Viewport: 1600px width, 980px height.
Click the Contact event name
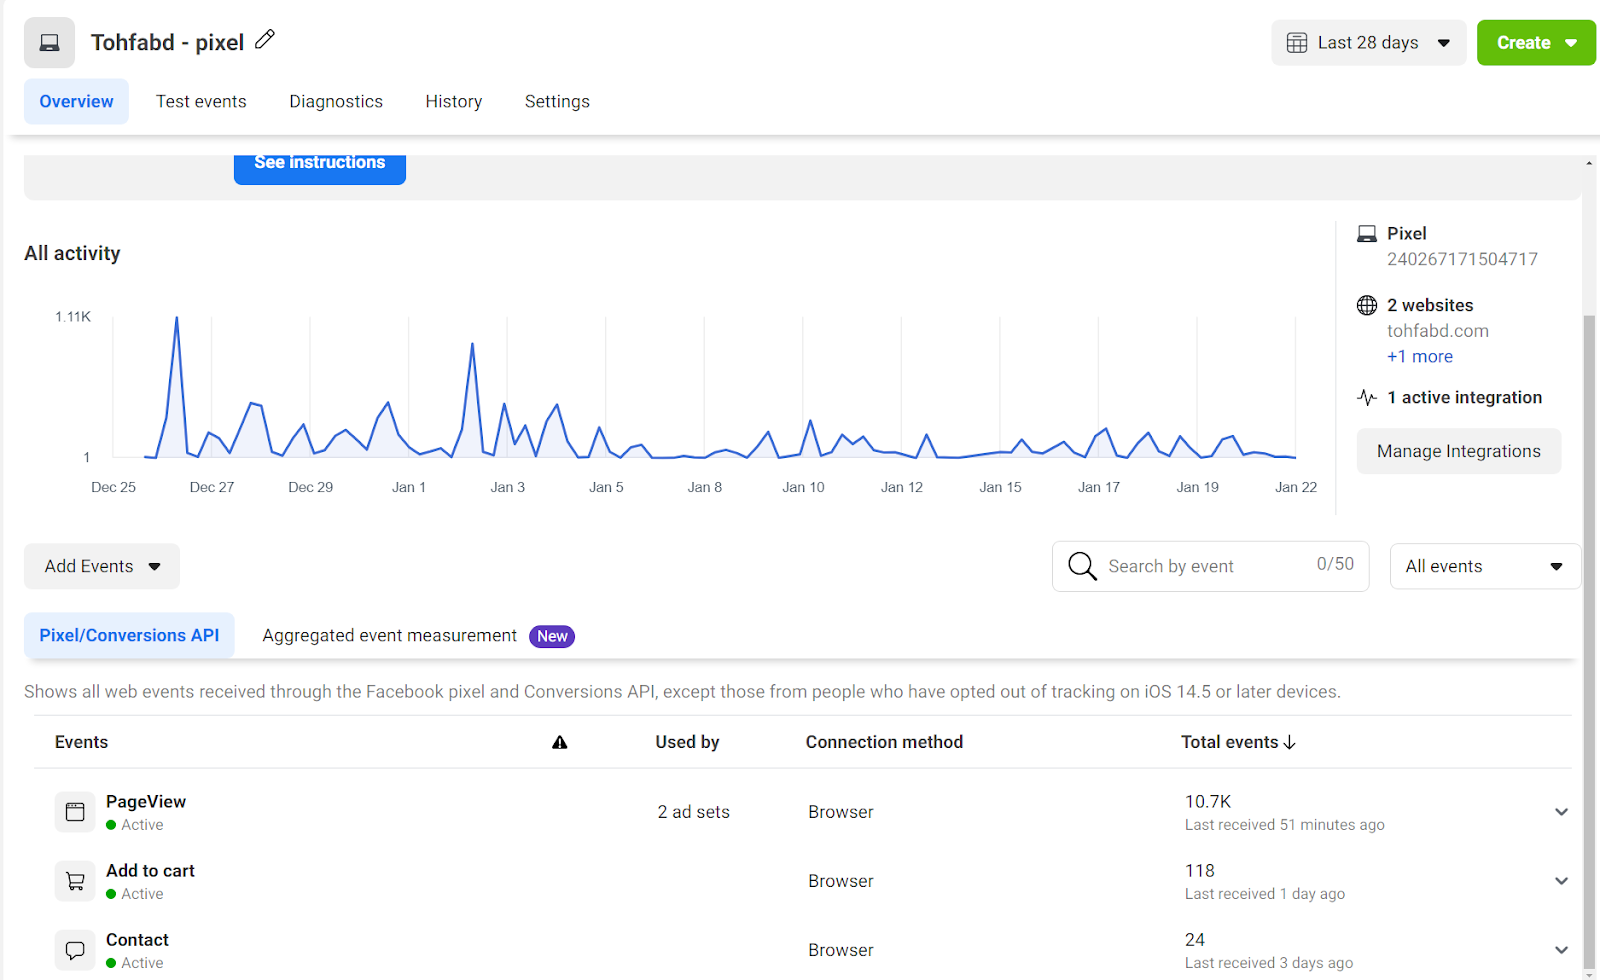(137, 939)
